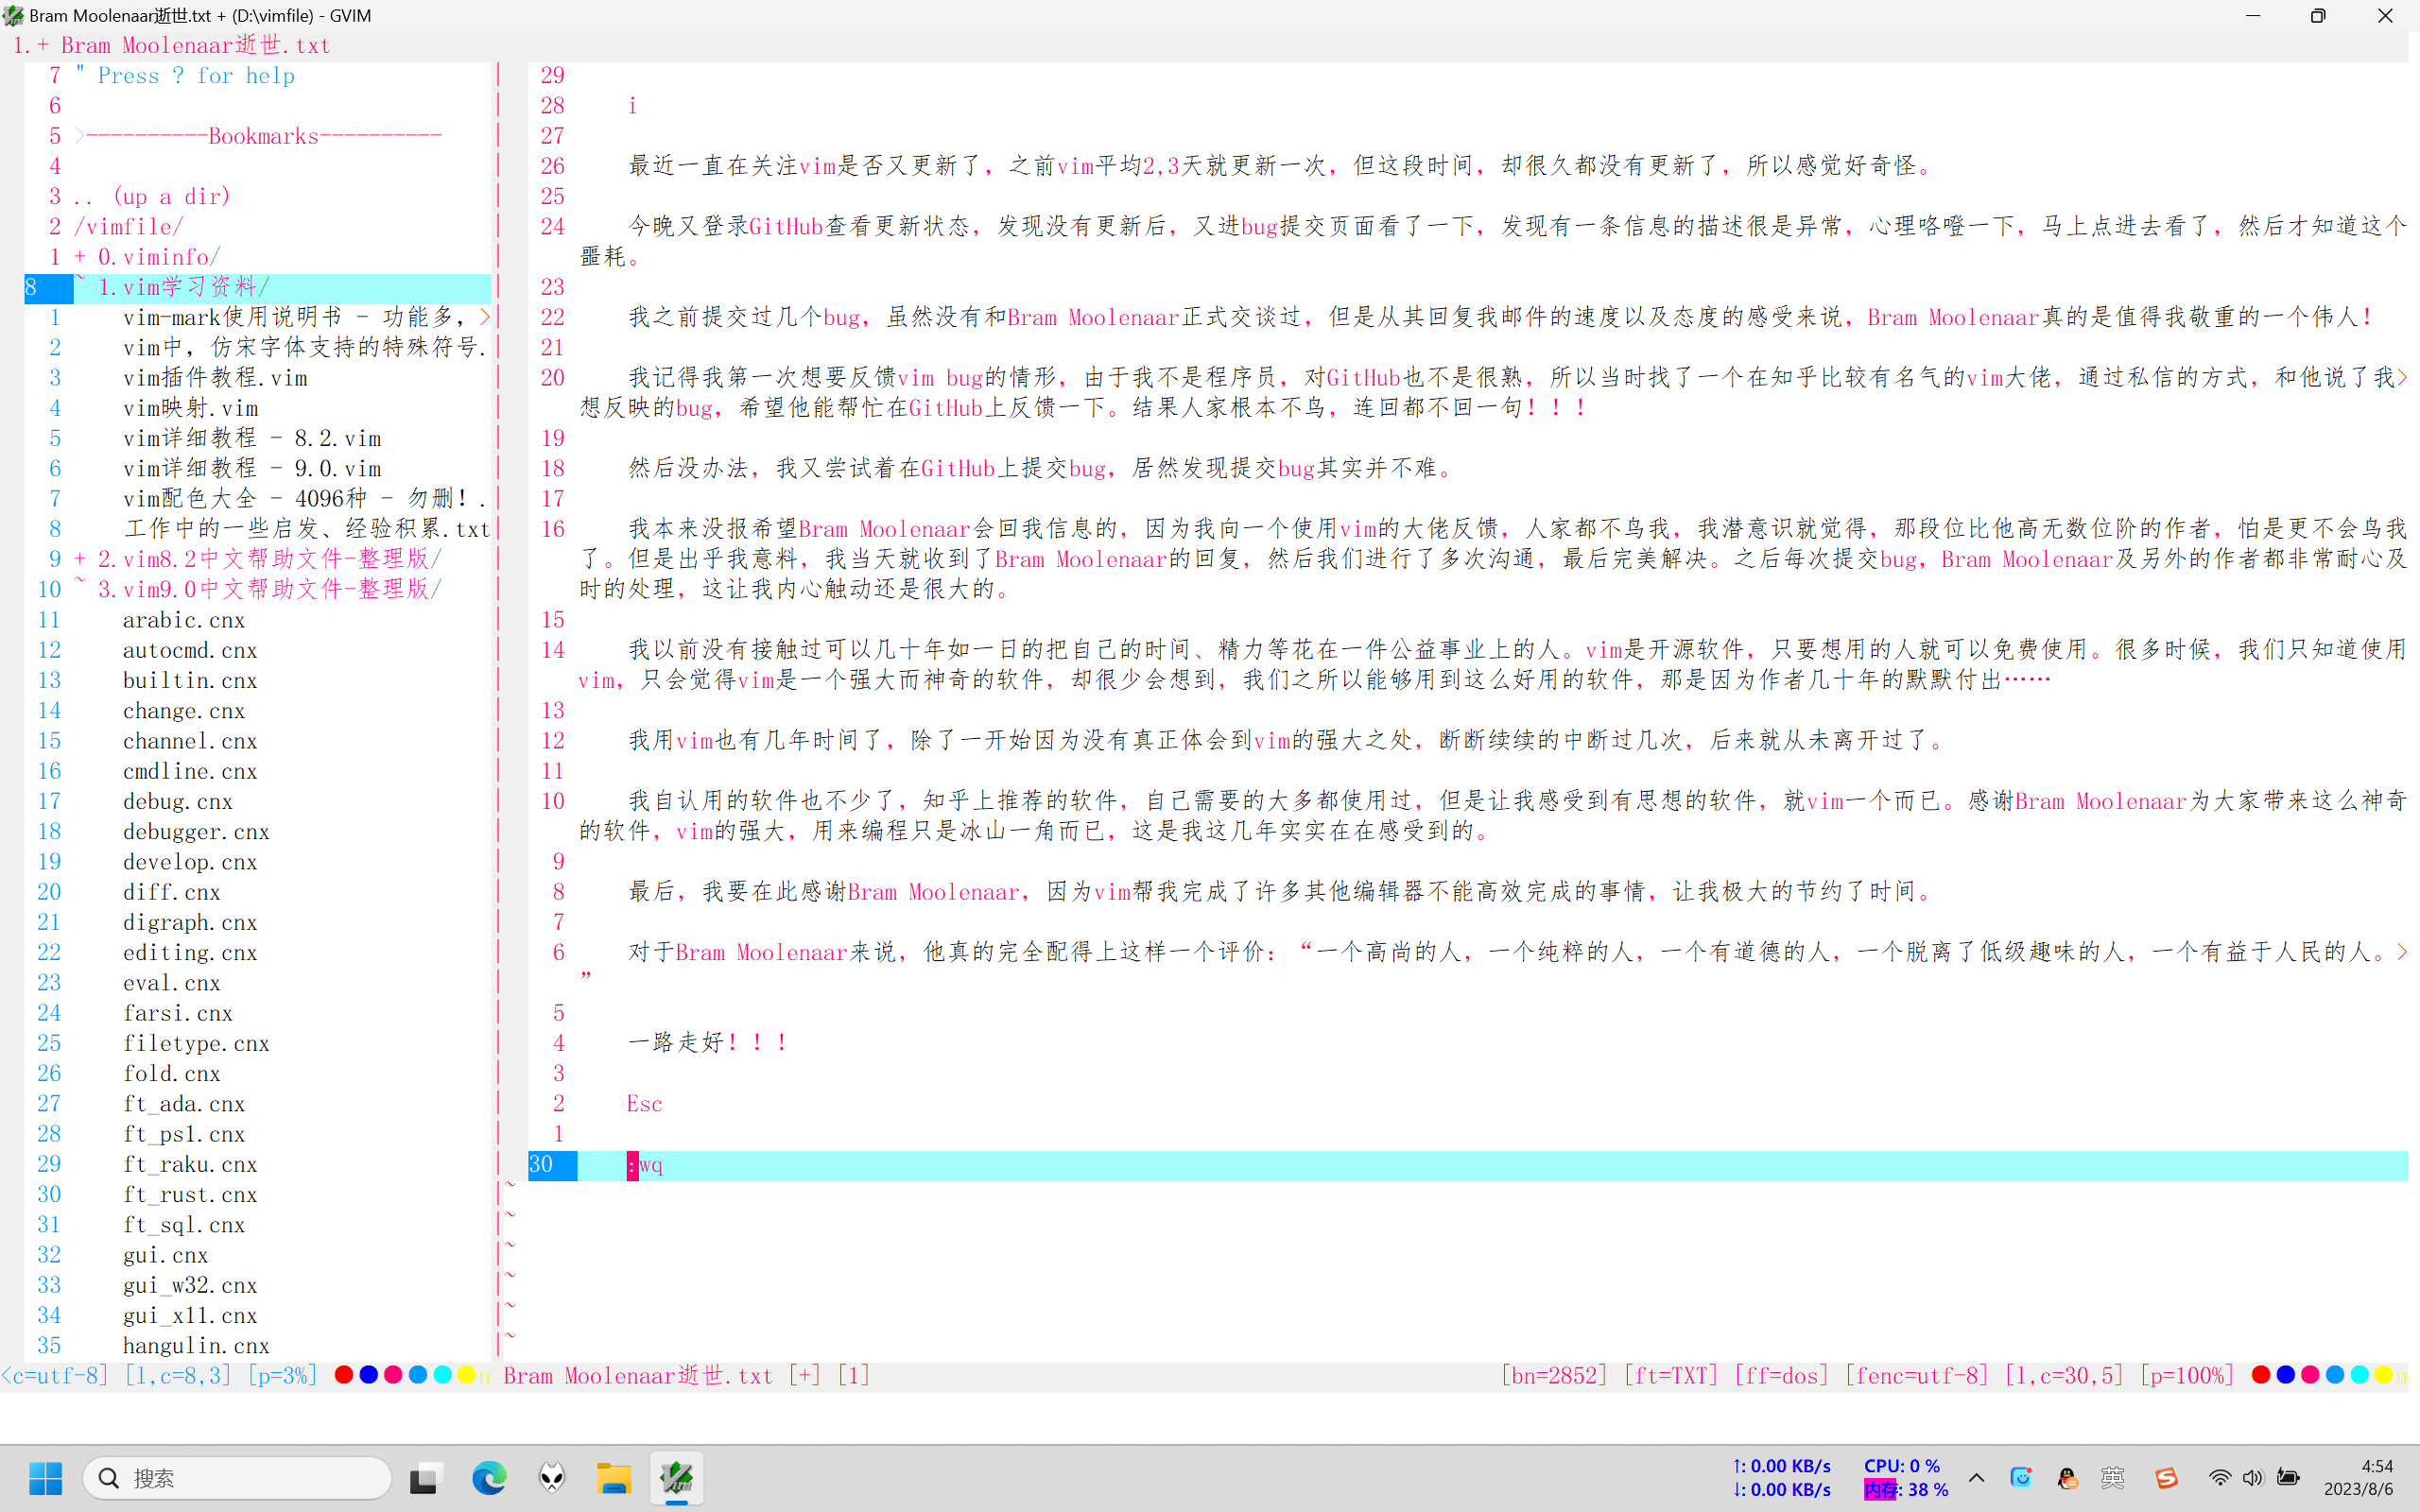Open autocmd.cnx in the file tree
Viewport: 2420px width, 1512px height.
(x=190, y=650)
